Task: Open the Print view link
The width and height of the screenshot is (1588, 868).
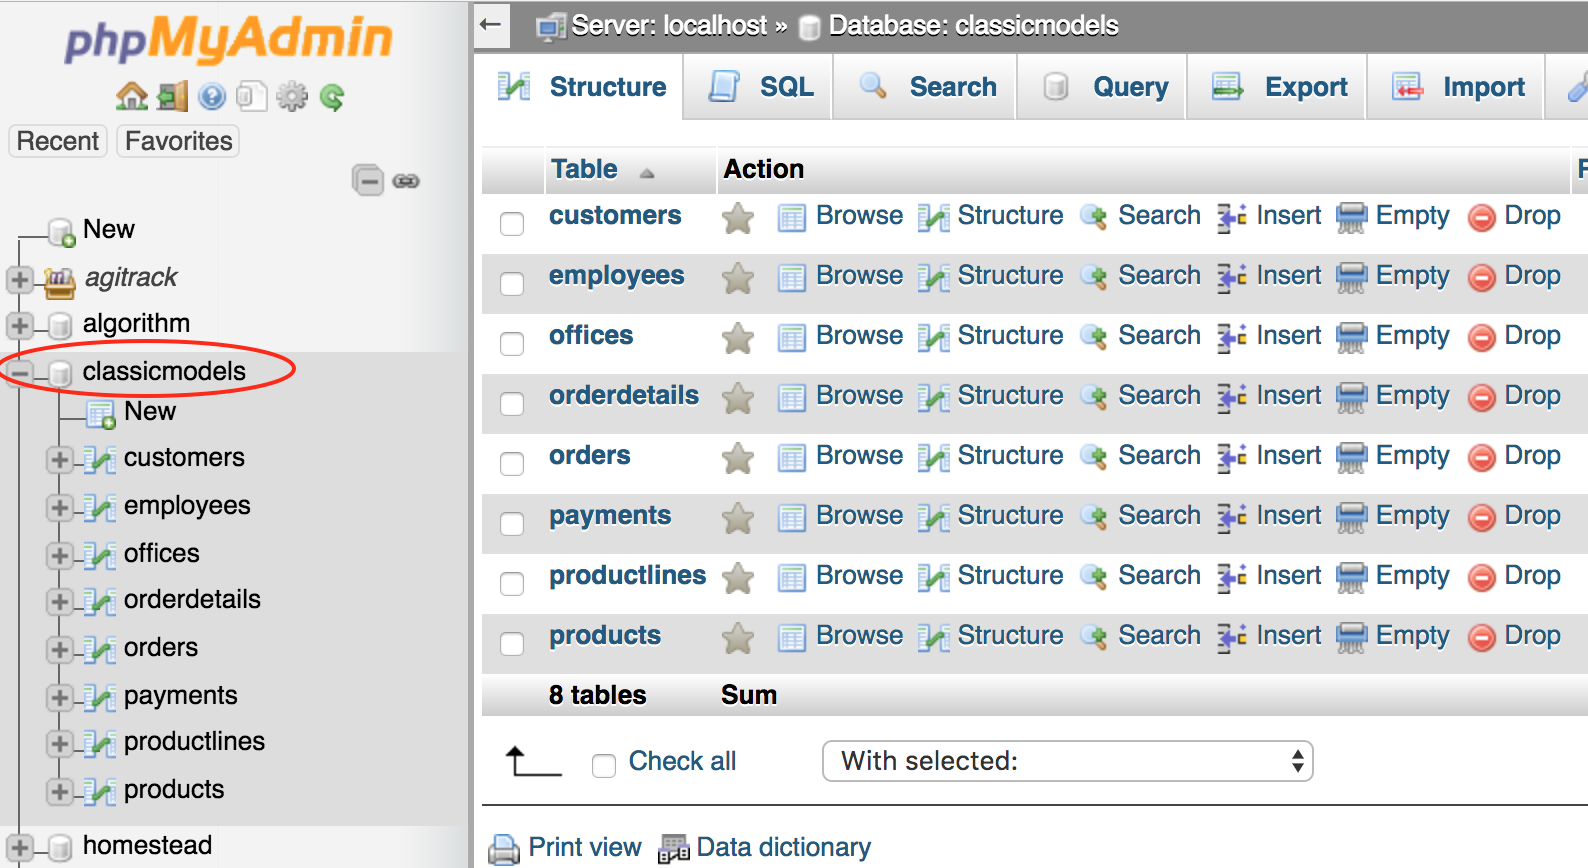Action: click(x=584, y=847)
